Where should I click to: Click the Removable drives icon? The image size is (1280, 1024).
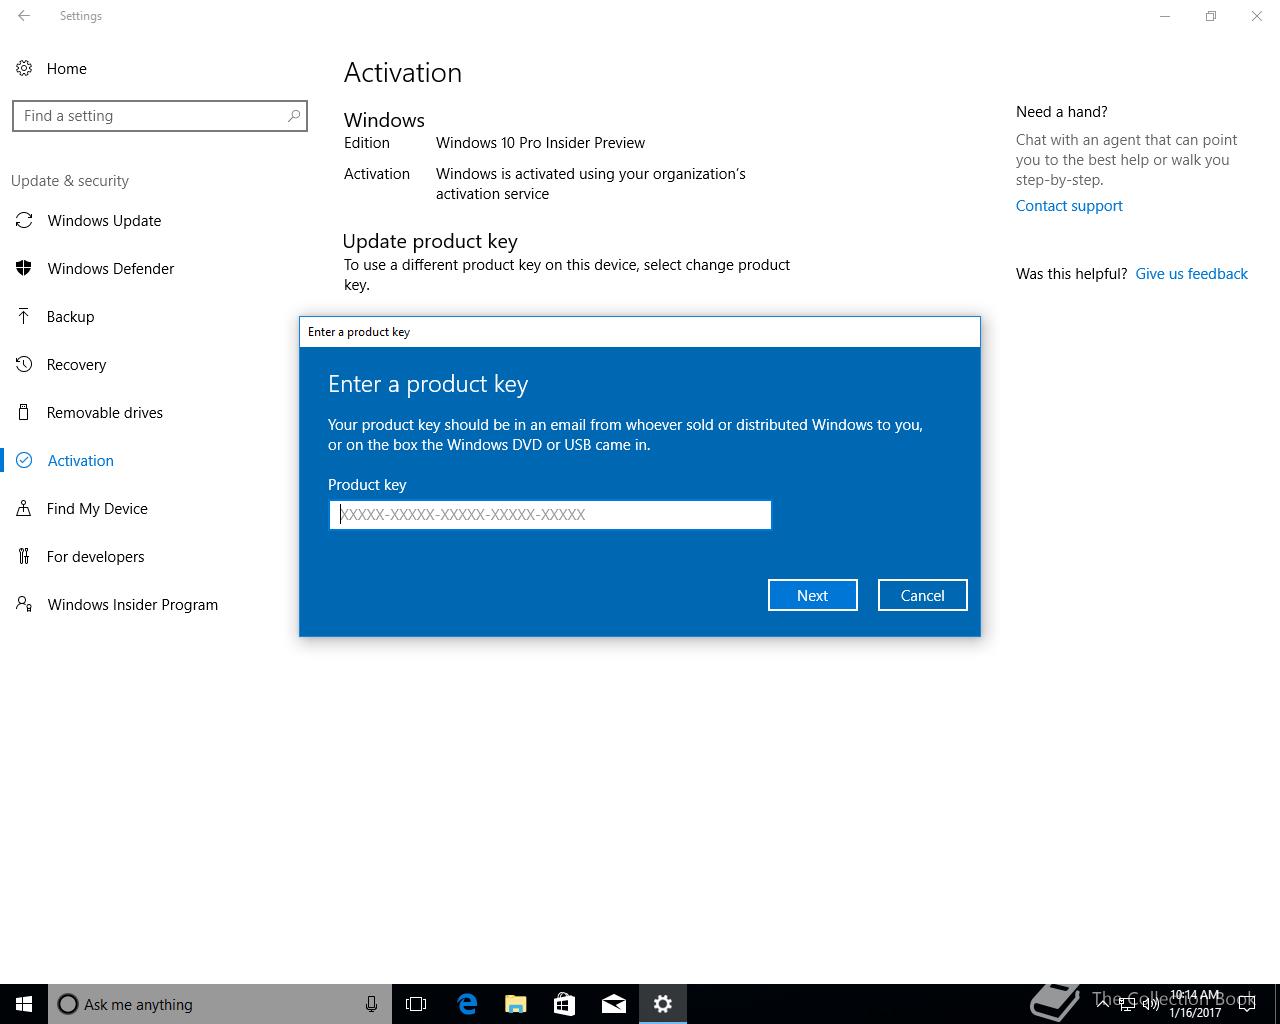click(x=24, y=412)
